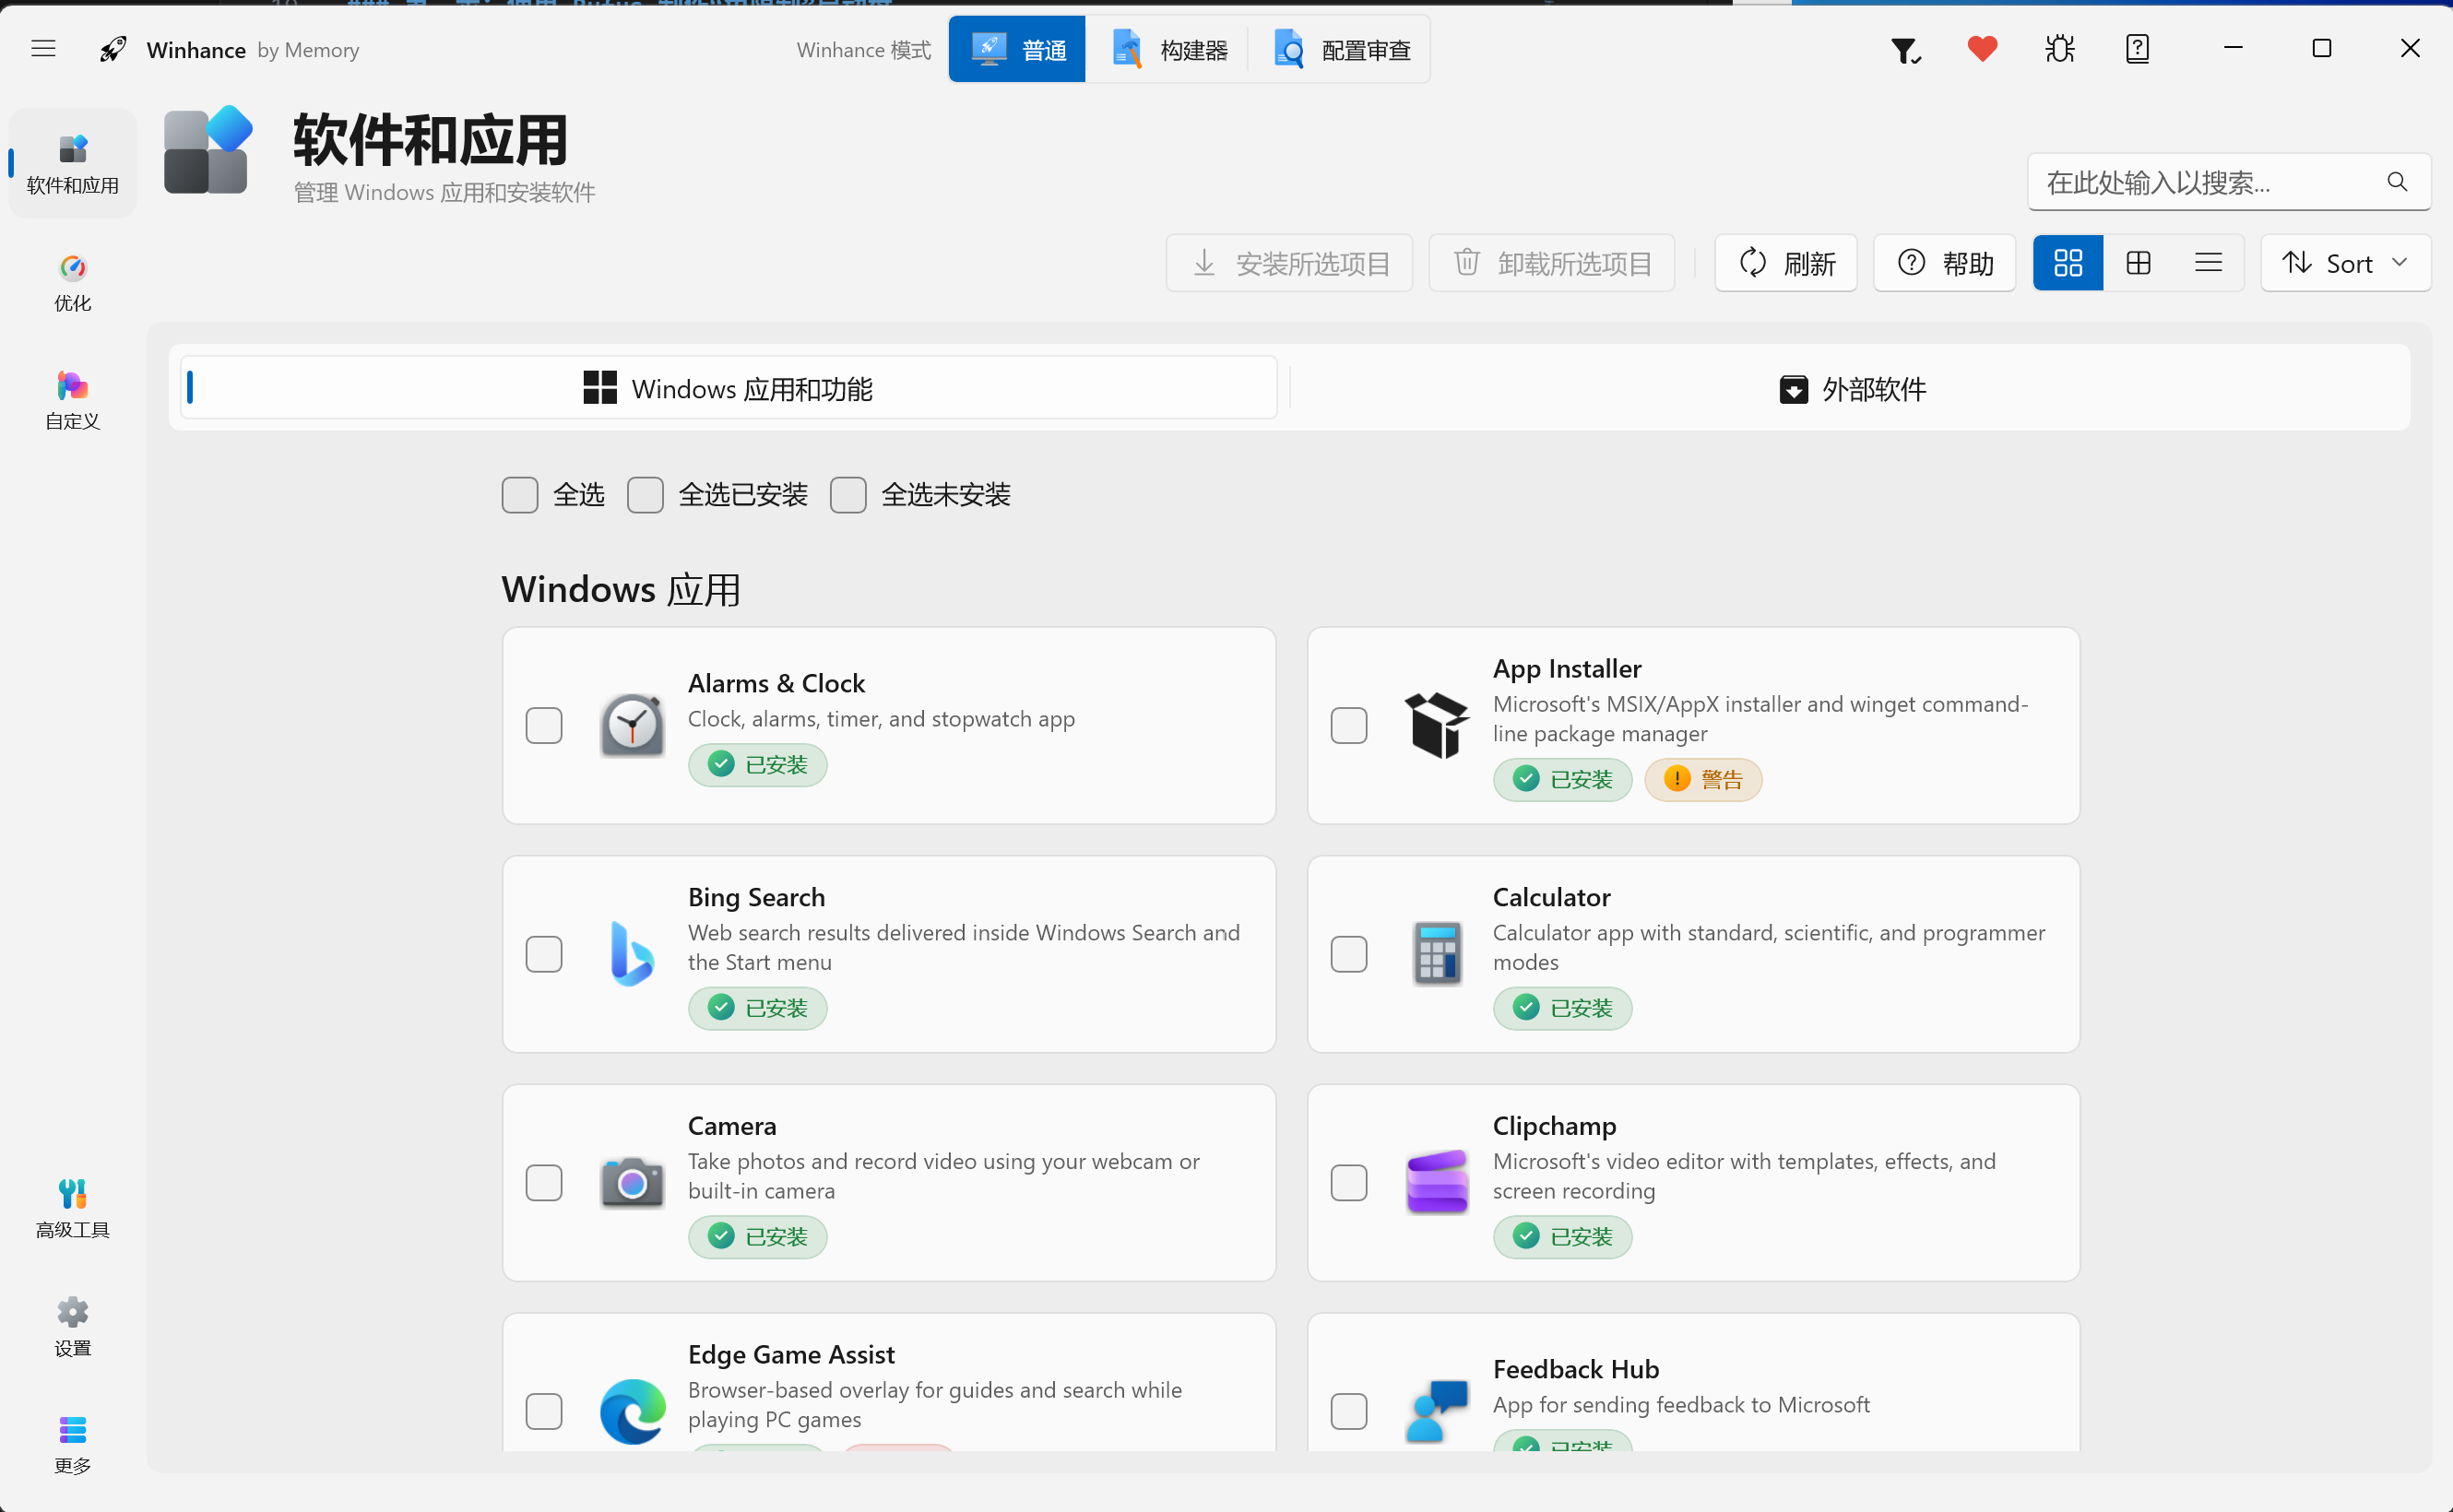
Task: Open 更多 in the sidebar
Action: [x=73, y=1444]
